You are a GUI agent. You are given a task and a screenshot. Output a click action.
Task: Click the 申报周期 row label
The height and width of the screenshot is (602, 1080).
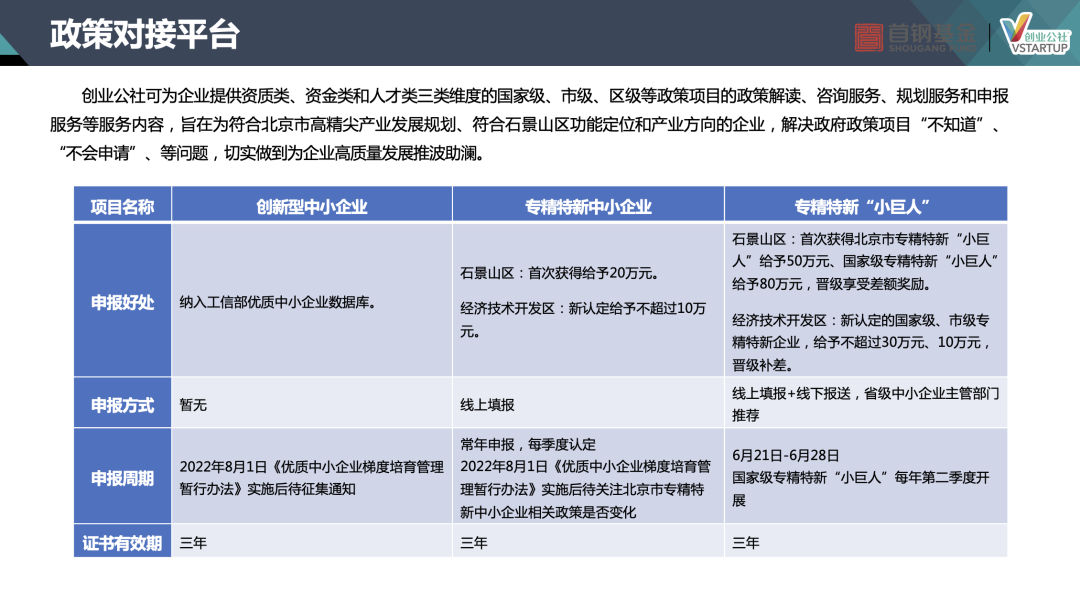point(122,478)
